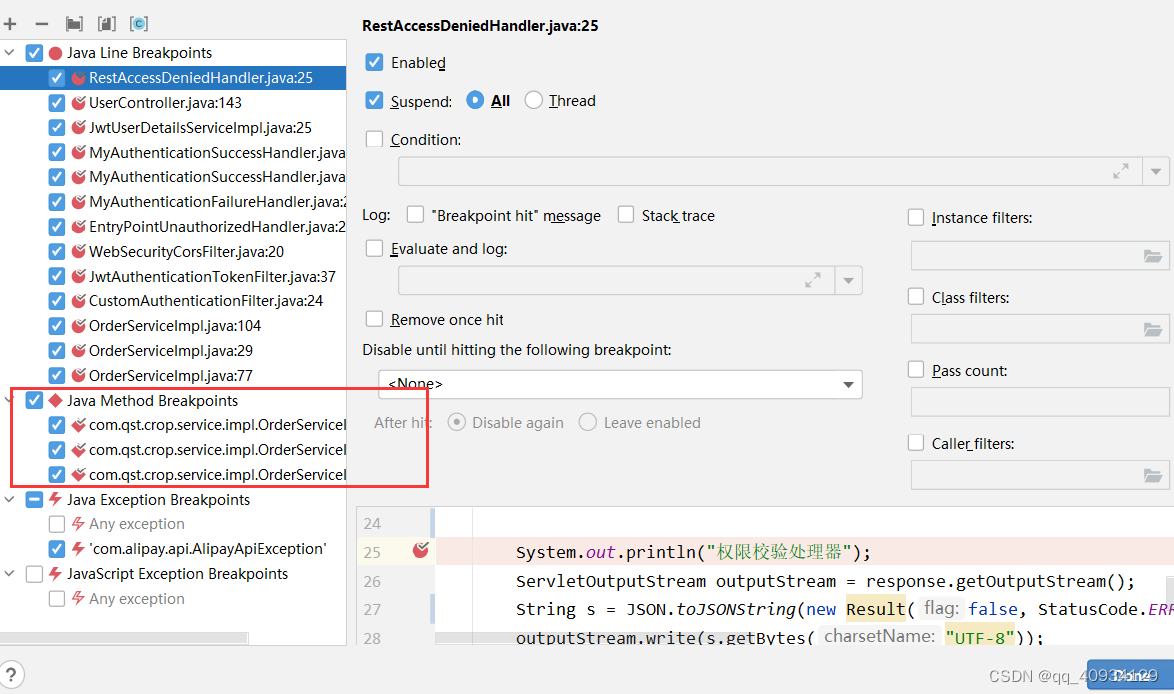The height and width of the screenshot is (694, 1174).
Task: Uncheck the Enabled checkbox
Action: (x=374, y=62)
